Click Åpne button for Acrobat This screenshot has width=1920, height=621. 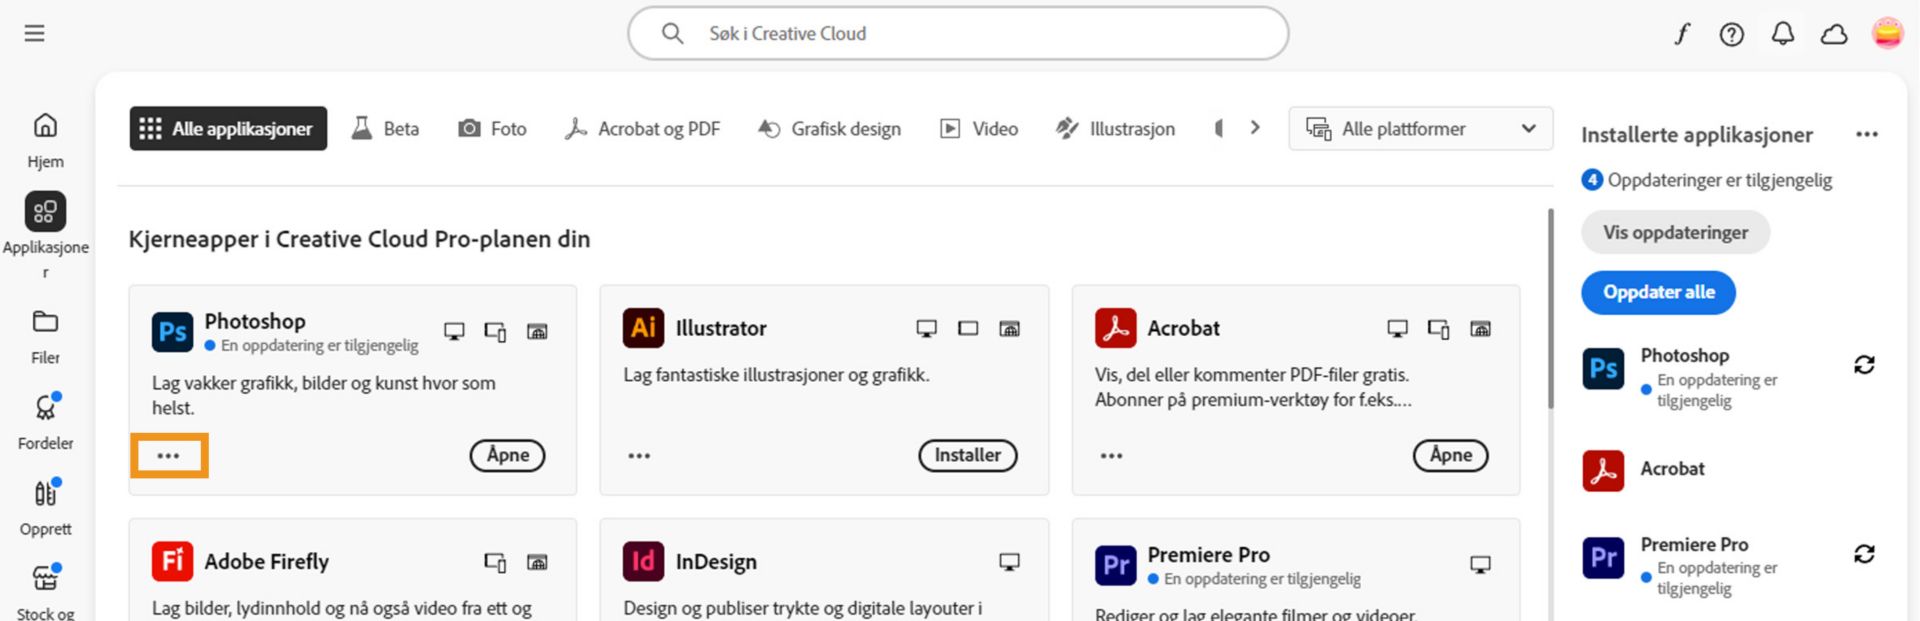(1451, 455)
